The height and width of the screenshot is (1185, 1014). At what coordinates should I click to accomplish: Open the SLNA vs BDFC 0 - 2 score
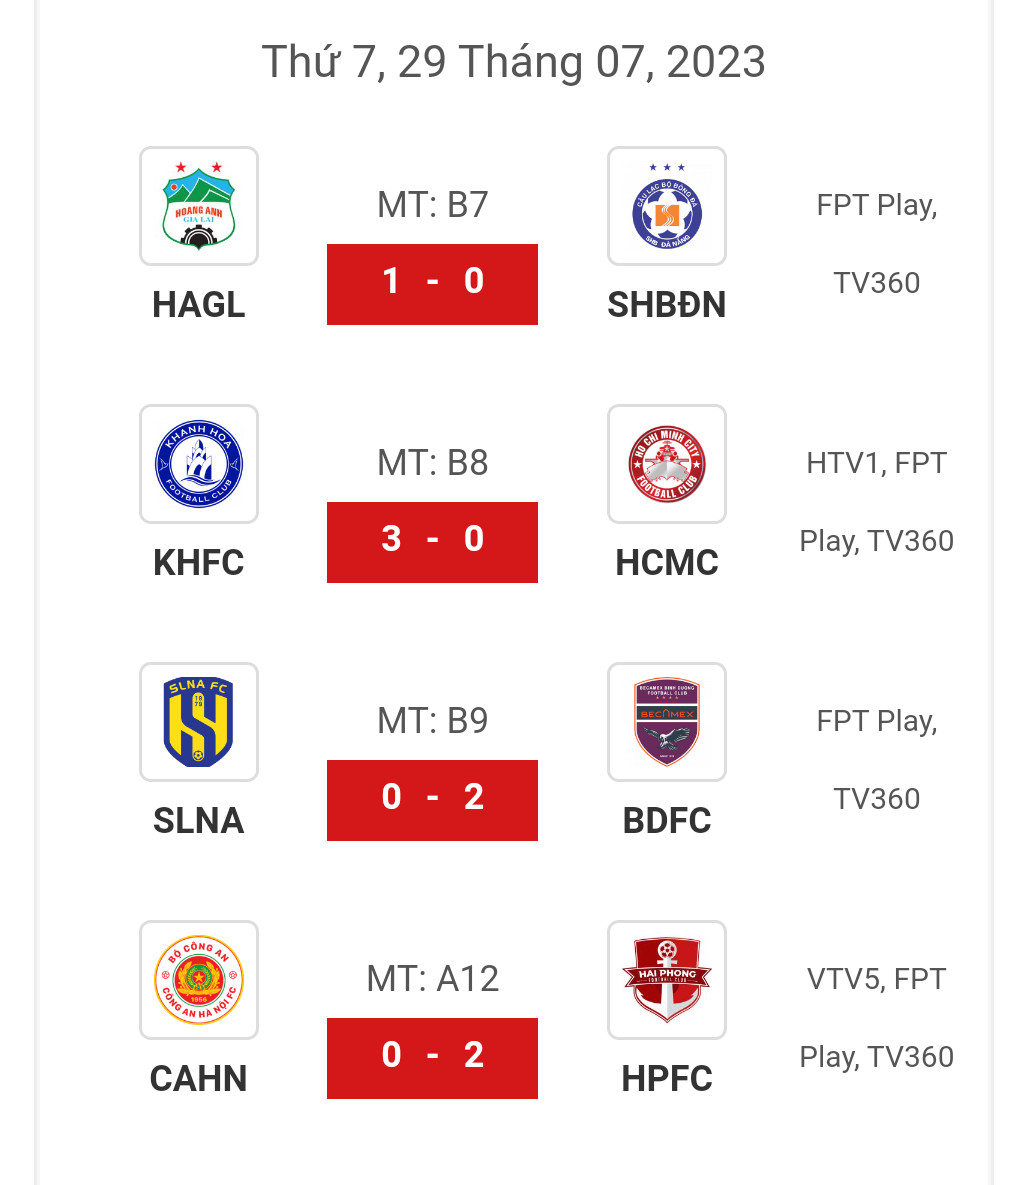(x=432, y=800)
